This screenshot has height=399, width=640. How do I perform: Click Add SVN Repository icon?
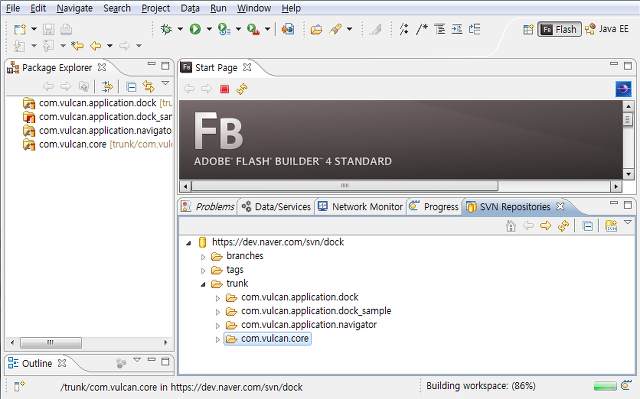tap(611, 226)
